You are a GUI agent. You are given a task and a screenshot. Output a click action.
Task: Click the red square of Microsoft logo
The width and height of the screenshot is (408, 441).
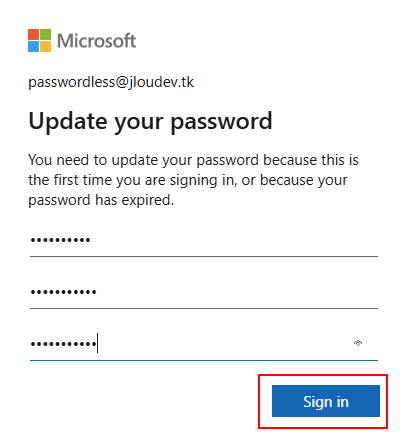coord(33,34)
